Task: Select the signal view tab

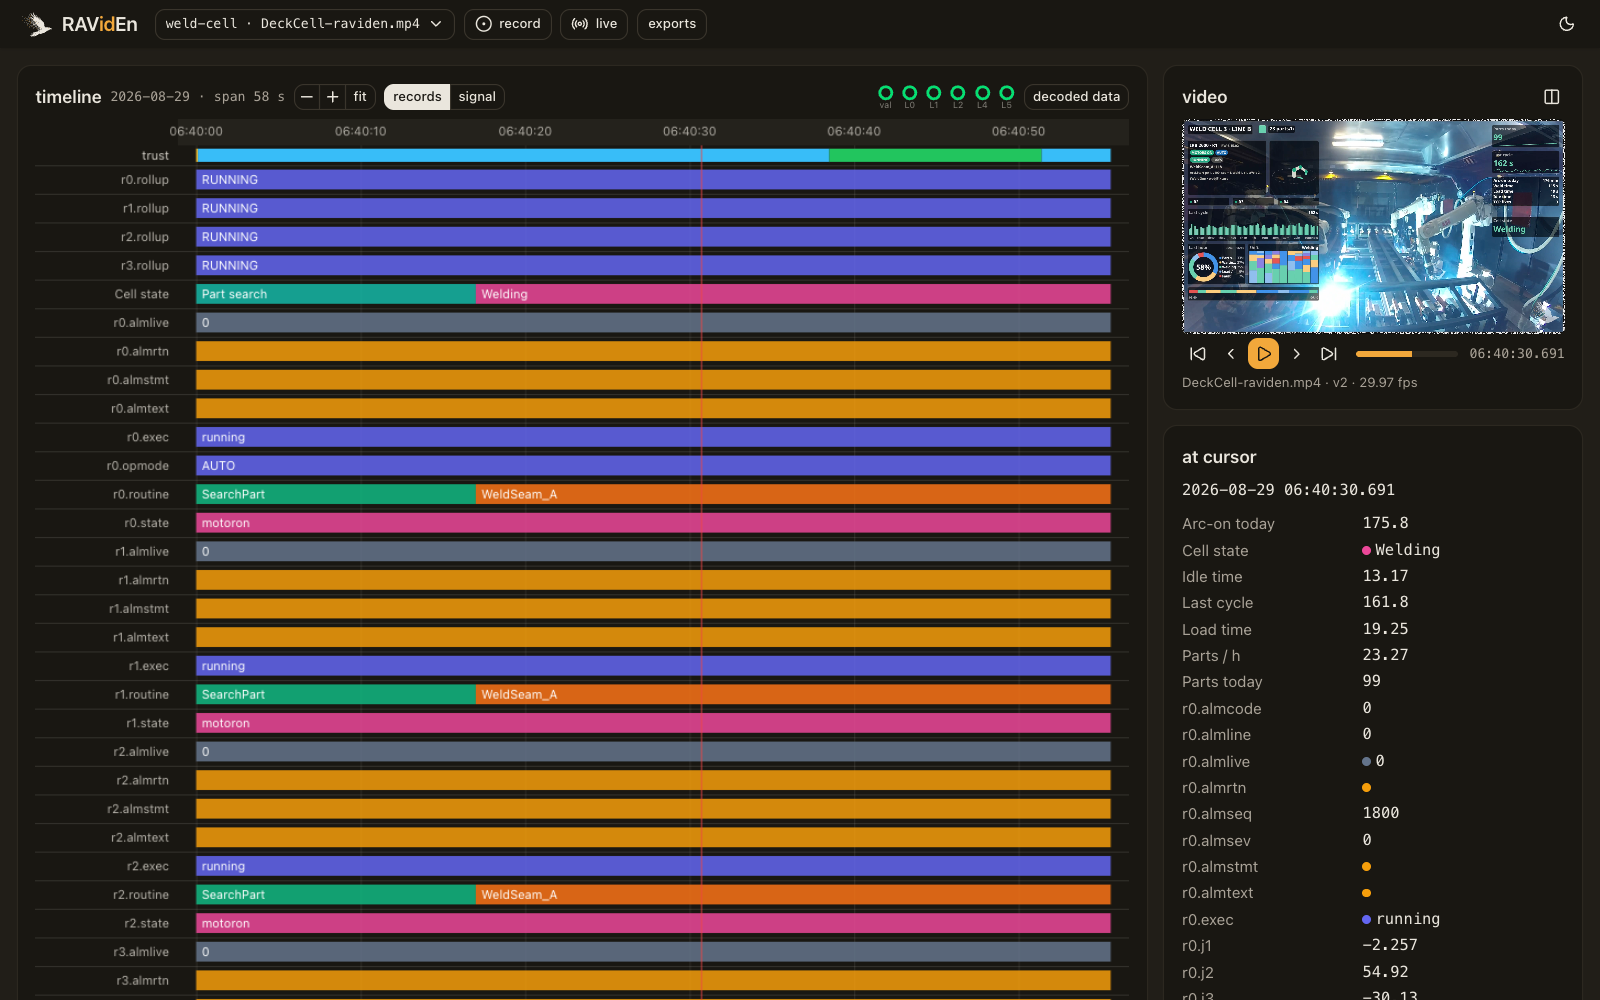Action: coord(477,97)
